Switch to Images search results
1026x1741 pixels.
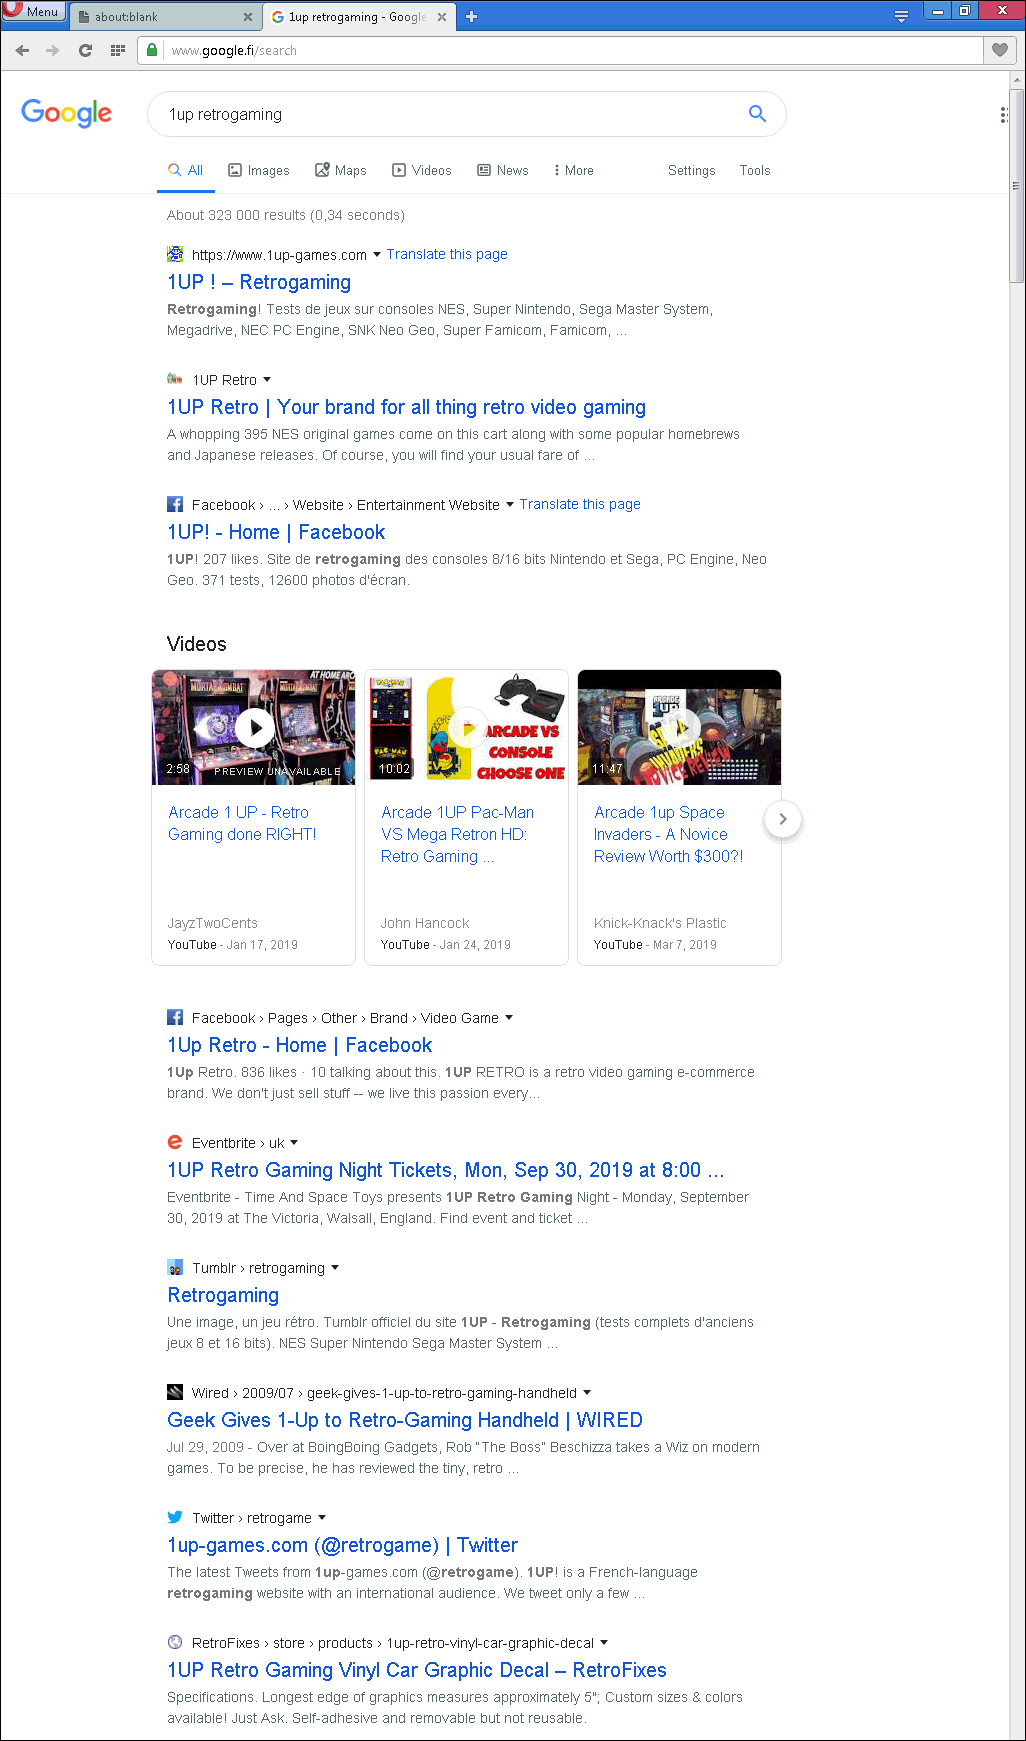coord(259,171)
